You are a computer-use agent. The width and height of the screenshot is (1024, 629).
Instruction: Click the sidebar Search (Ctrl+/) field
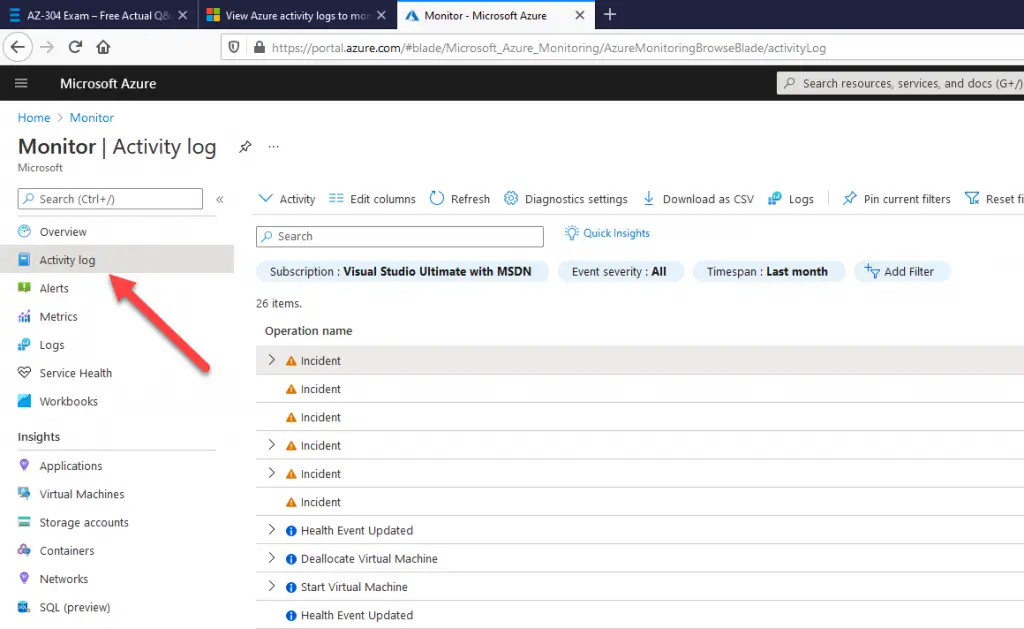coord(110,199)
